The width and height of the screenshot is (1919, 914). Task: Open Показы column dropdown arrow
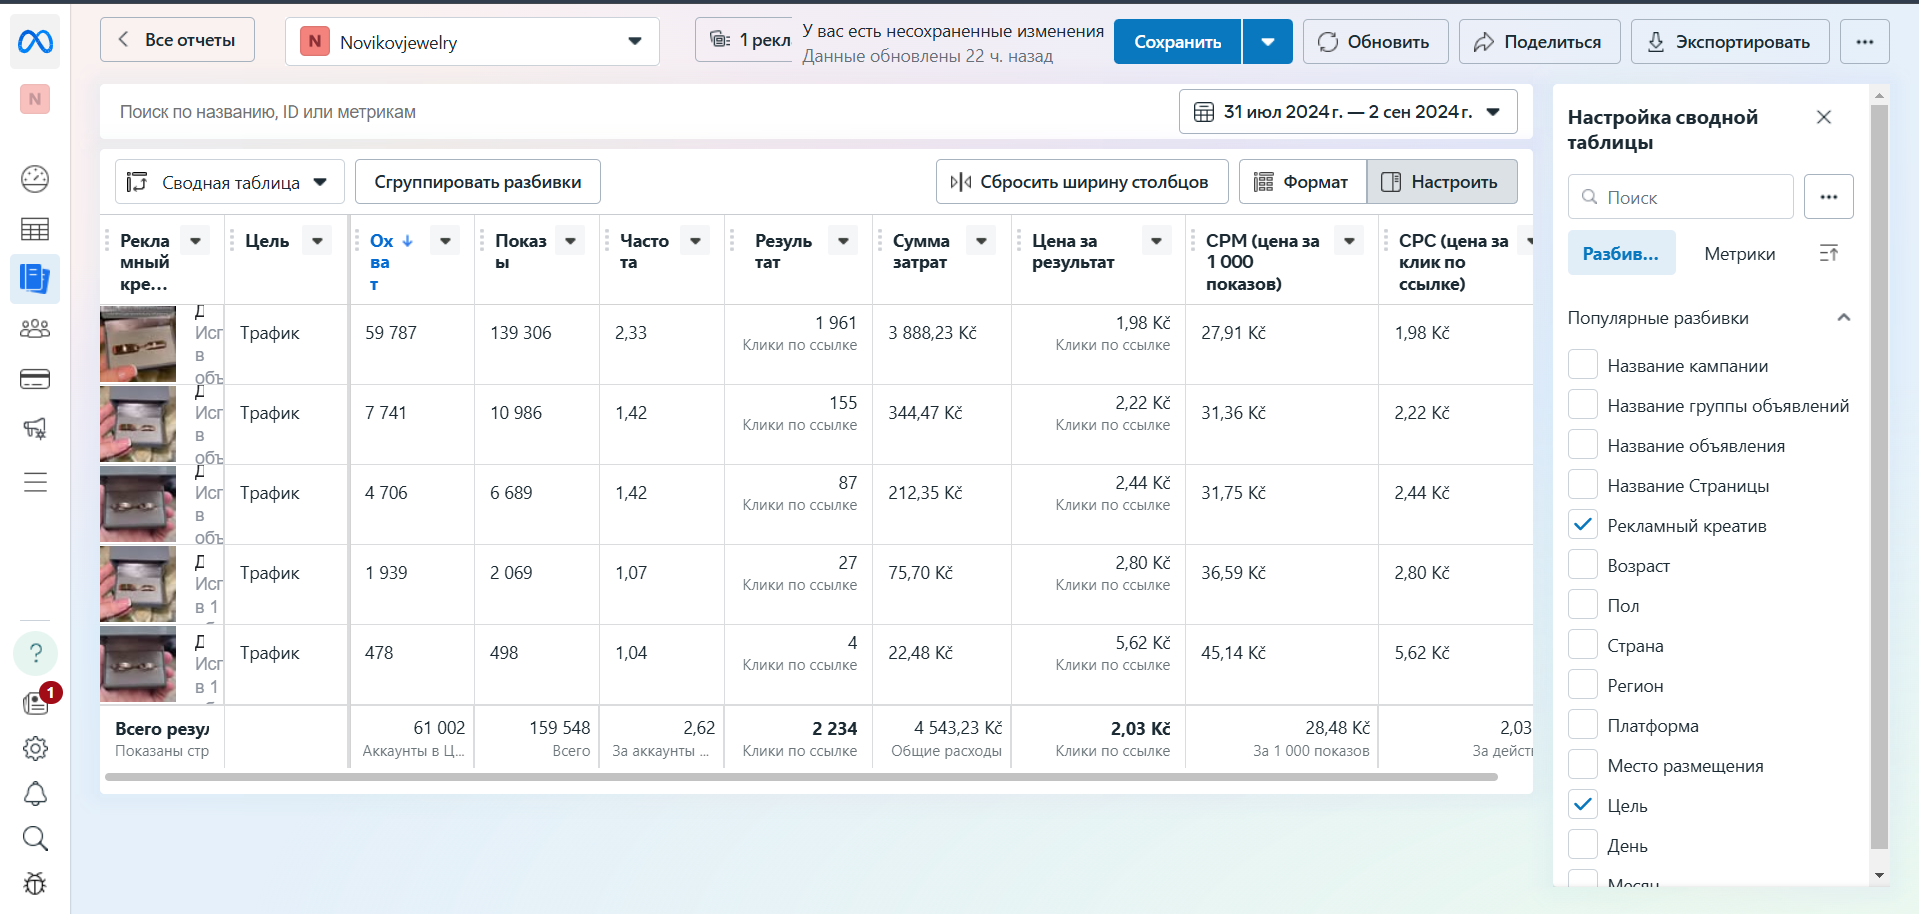click(570, 240)
